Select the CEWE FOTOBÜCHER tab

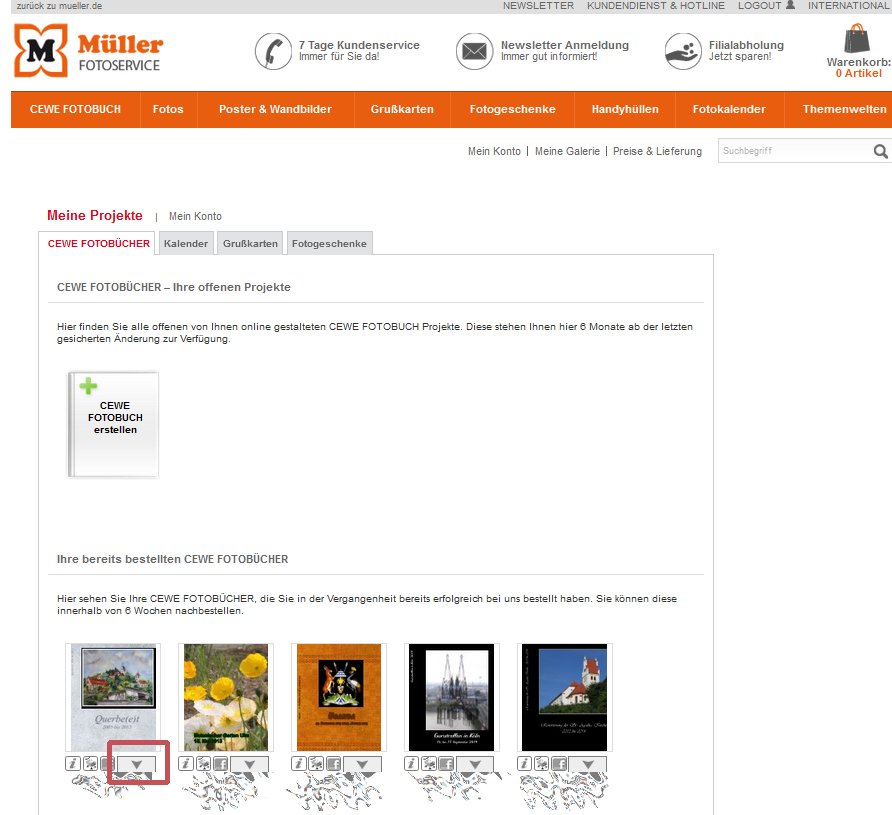click(x=98, y=243)
